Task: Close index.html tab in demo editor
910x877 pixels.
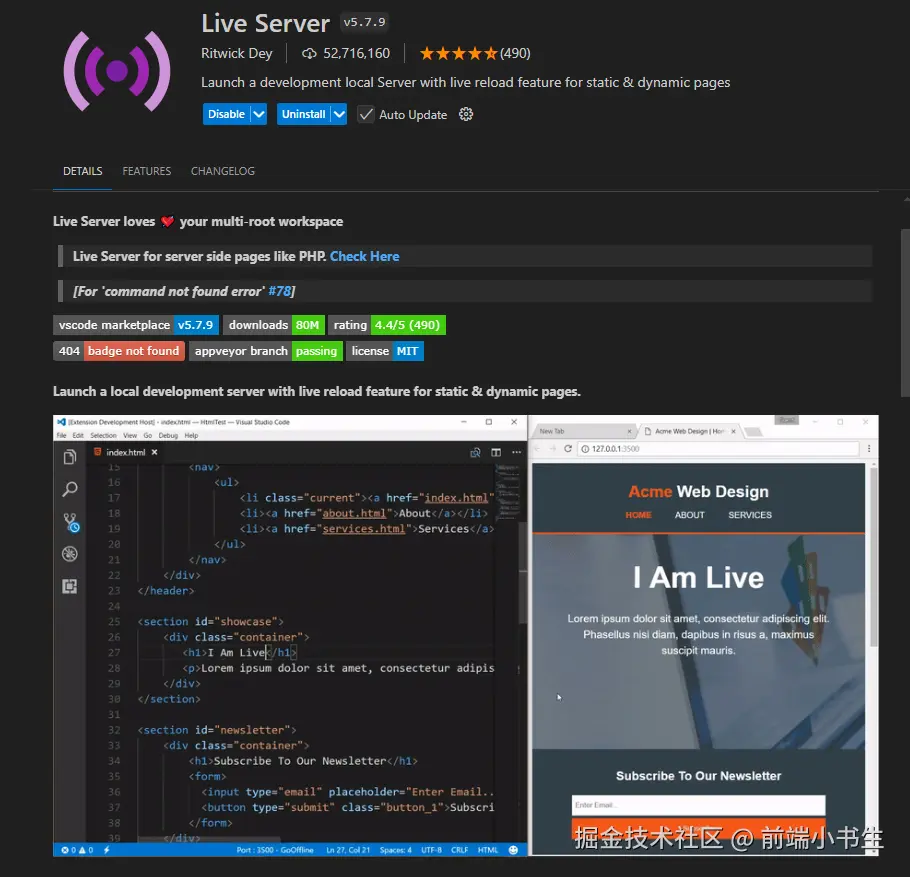Action: [154, 452]
